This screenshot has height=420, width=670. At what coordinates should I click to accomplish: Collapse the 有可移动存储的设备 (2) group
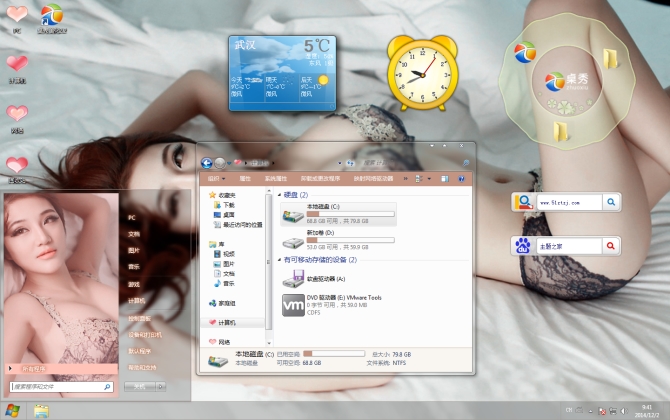280,260
